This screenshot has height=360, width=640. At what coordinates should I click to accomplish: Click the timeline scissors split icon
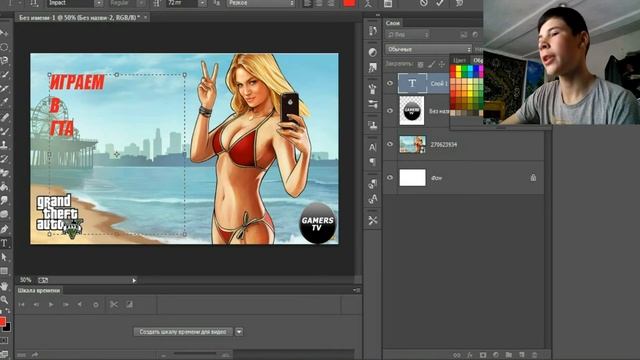click(114, 304)
